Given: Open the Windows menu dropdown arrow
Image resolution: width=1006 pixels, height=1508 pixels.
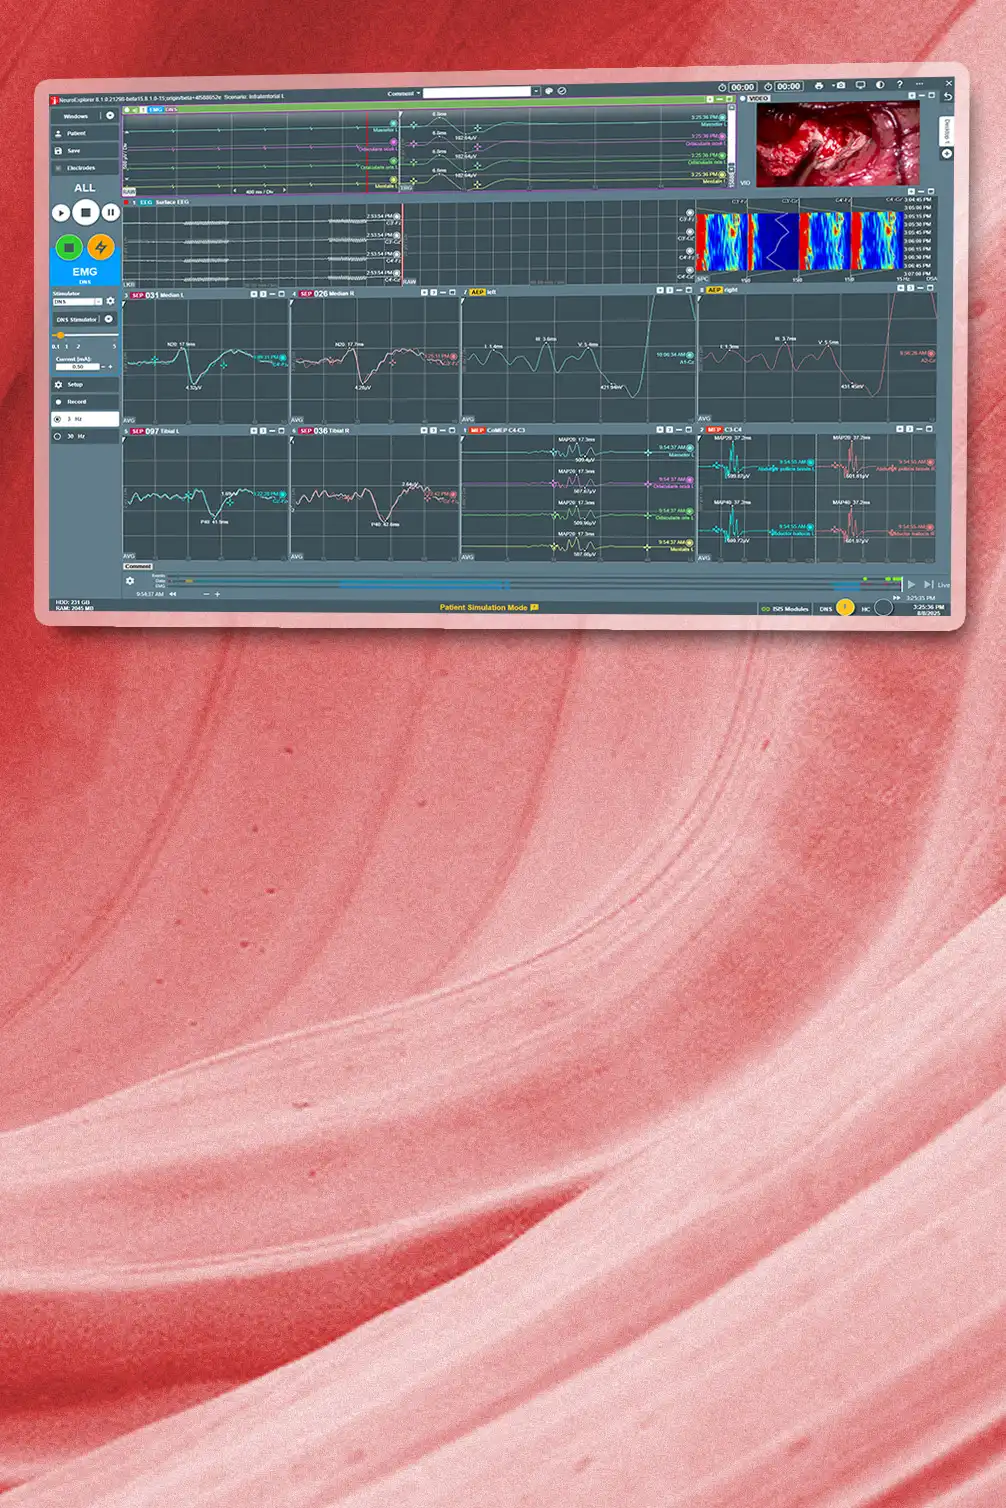Looking at the screenshot, I should pyautogui.click(x=110, y=115).
